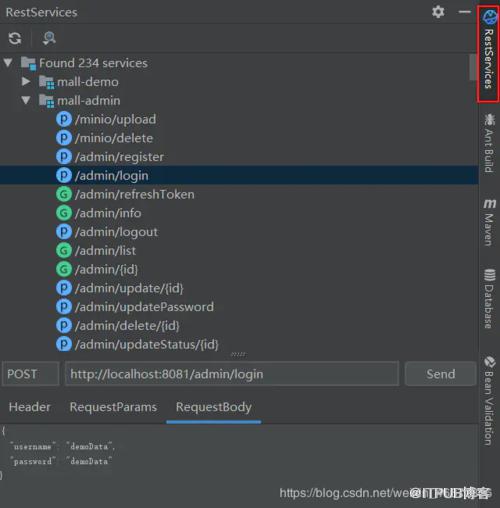This screenshot has width=500, height=508.
Task: Click the GET icon beside /admin/info
Action: click(x=64, y=213)
